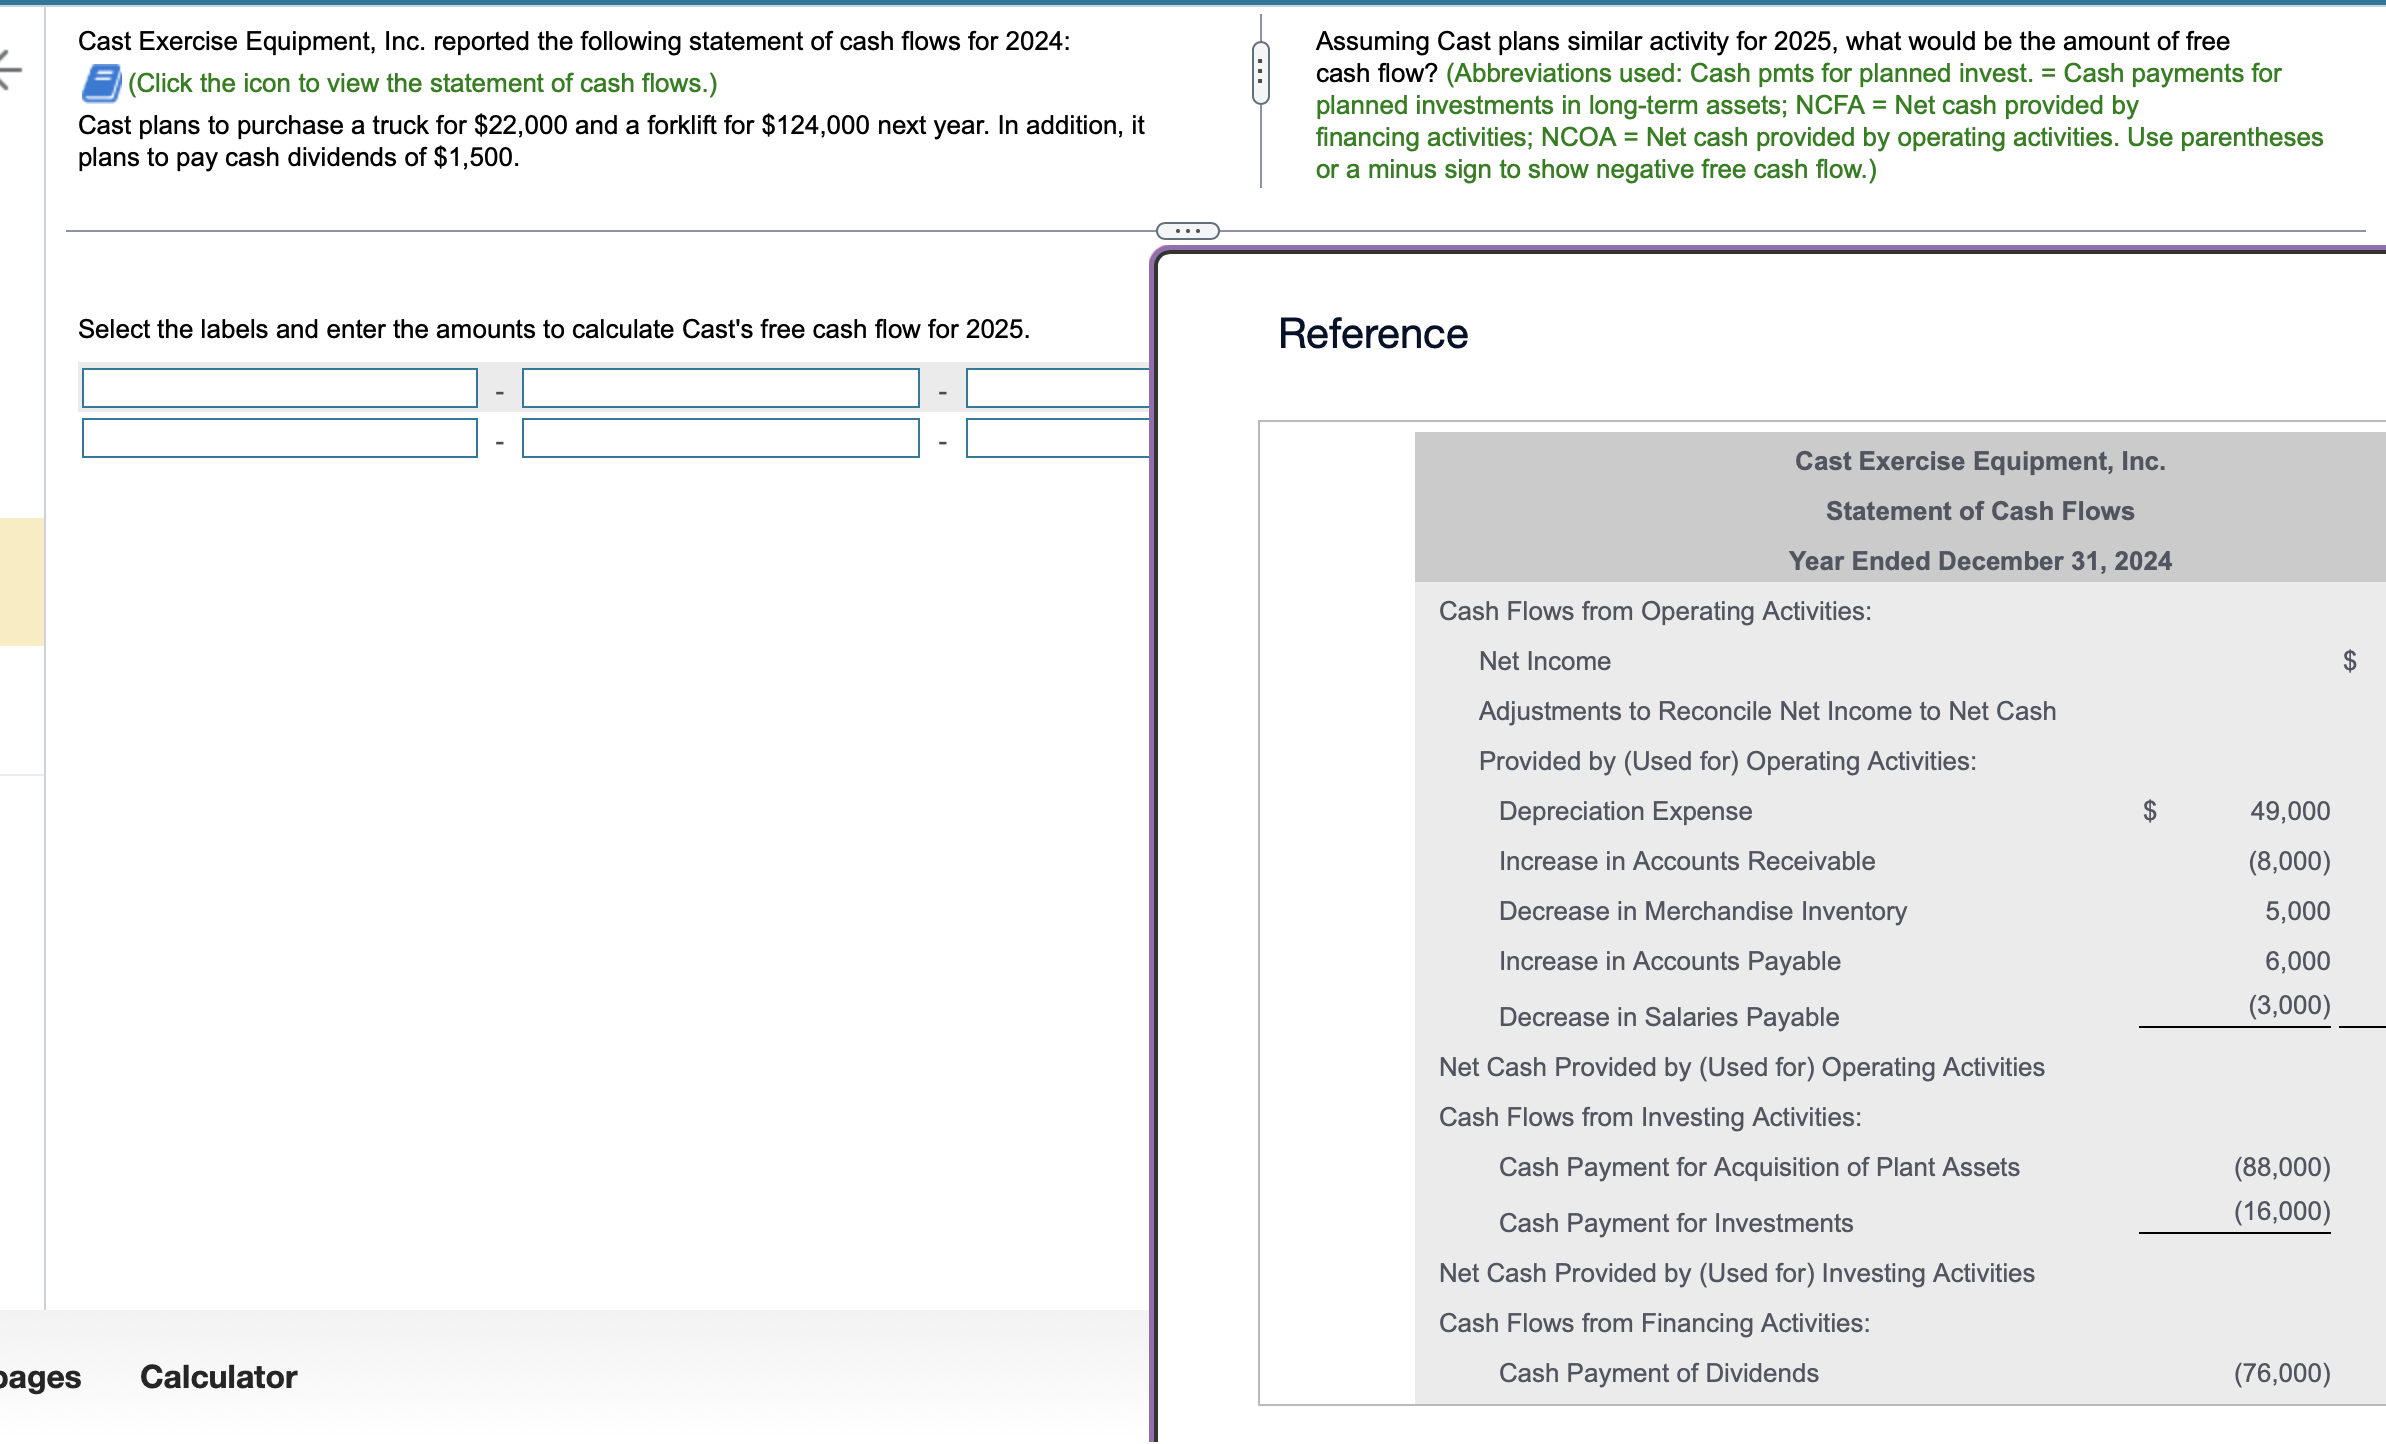Viewport: 2386px width, 1444px height.
Task: Click the Reference dialog heading
Action: 1372,334
